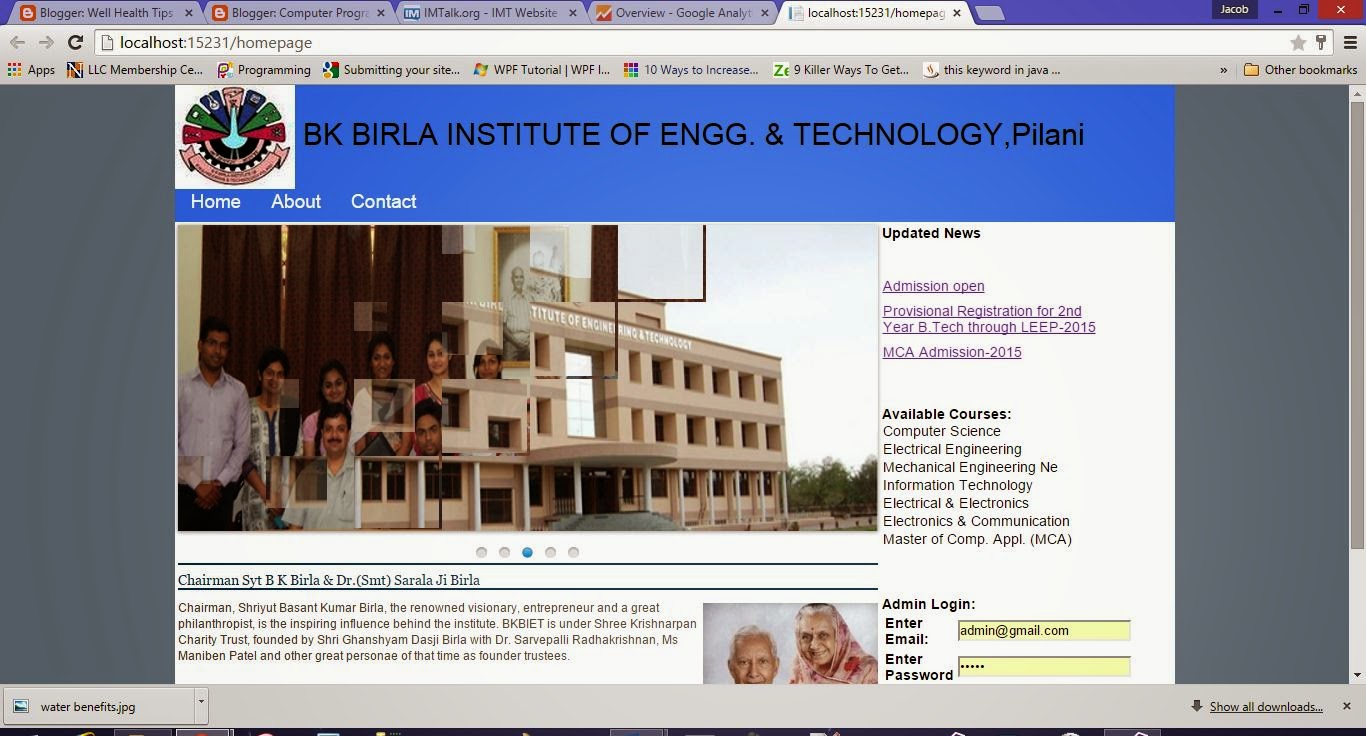Open the MCA Admission-2015 link

coord(952,352)
